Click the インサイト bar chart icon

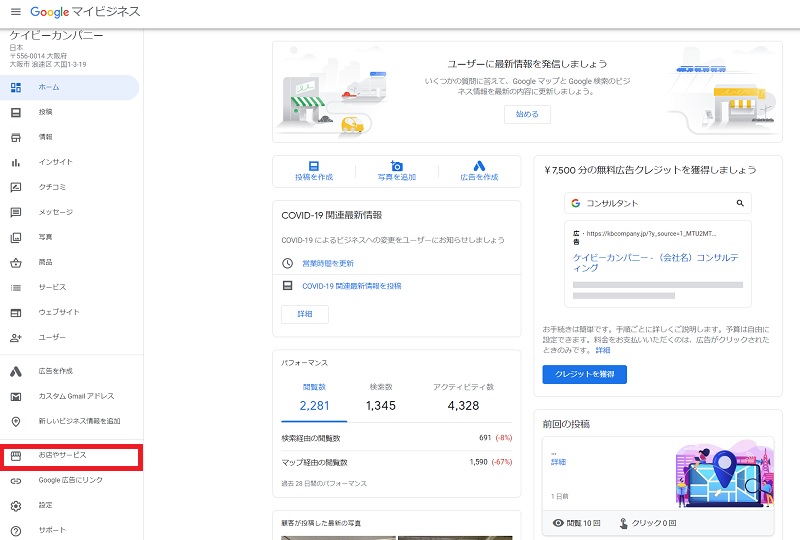(x=16, y=162)
